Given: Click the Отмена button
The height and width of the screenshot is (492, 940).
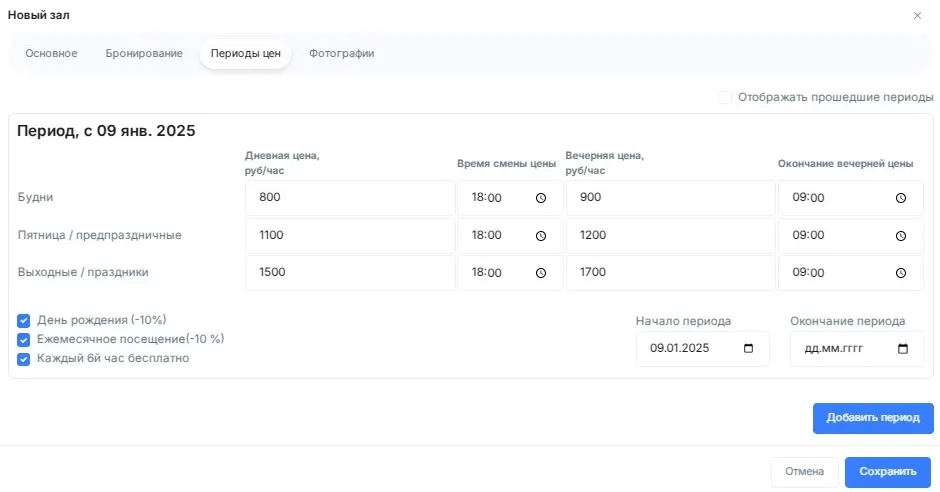Looking at the screenshot, I should (804, 472).
